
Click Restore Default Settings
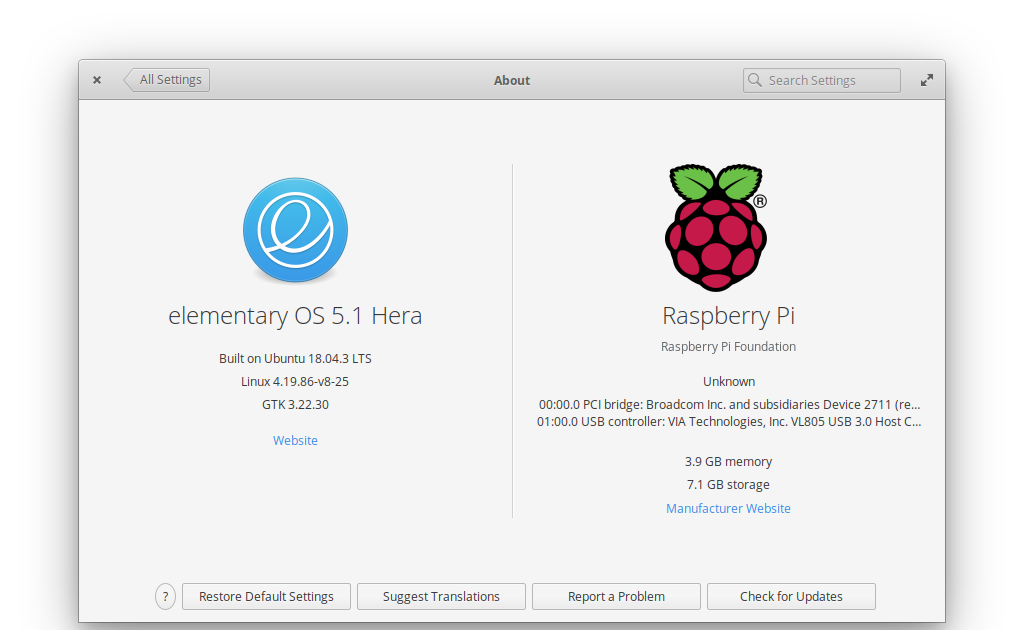pos(266,596)
